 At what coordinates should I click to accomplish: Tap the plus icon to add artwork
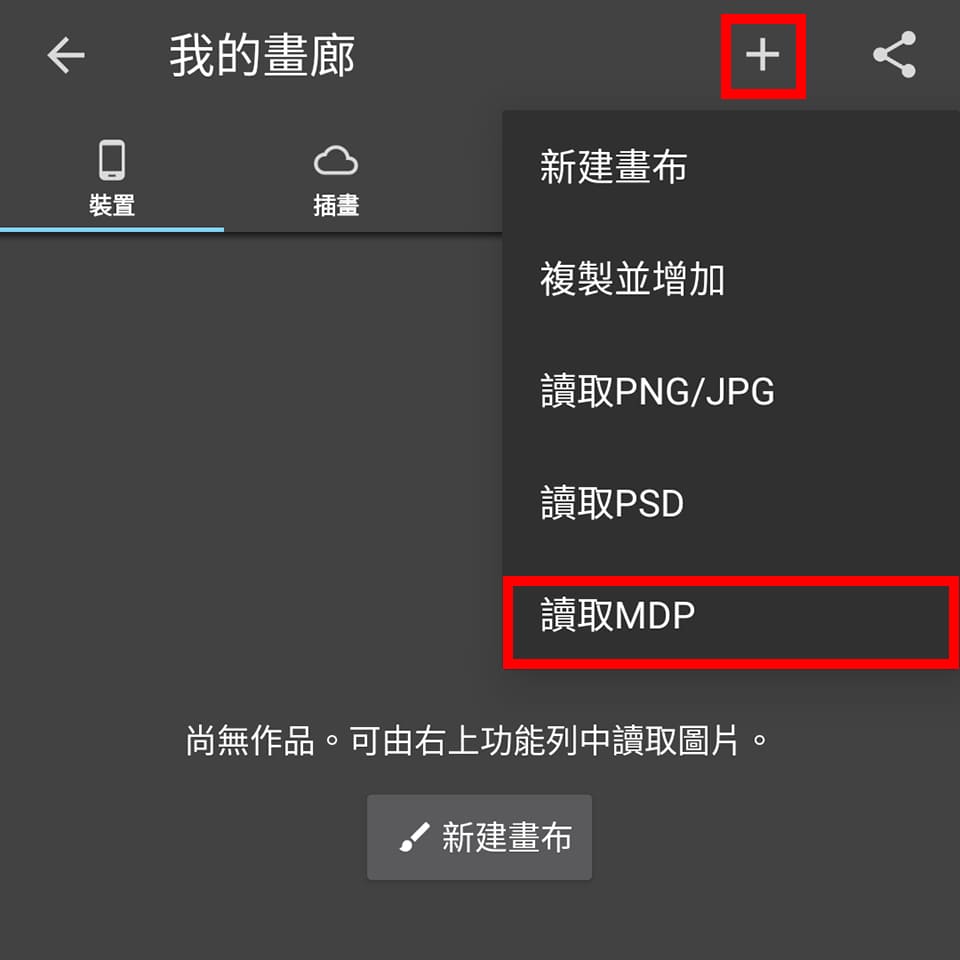pyautogui.click(x=762, y=55)
